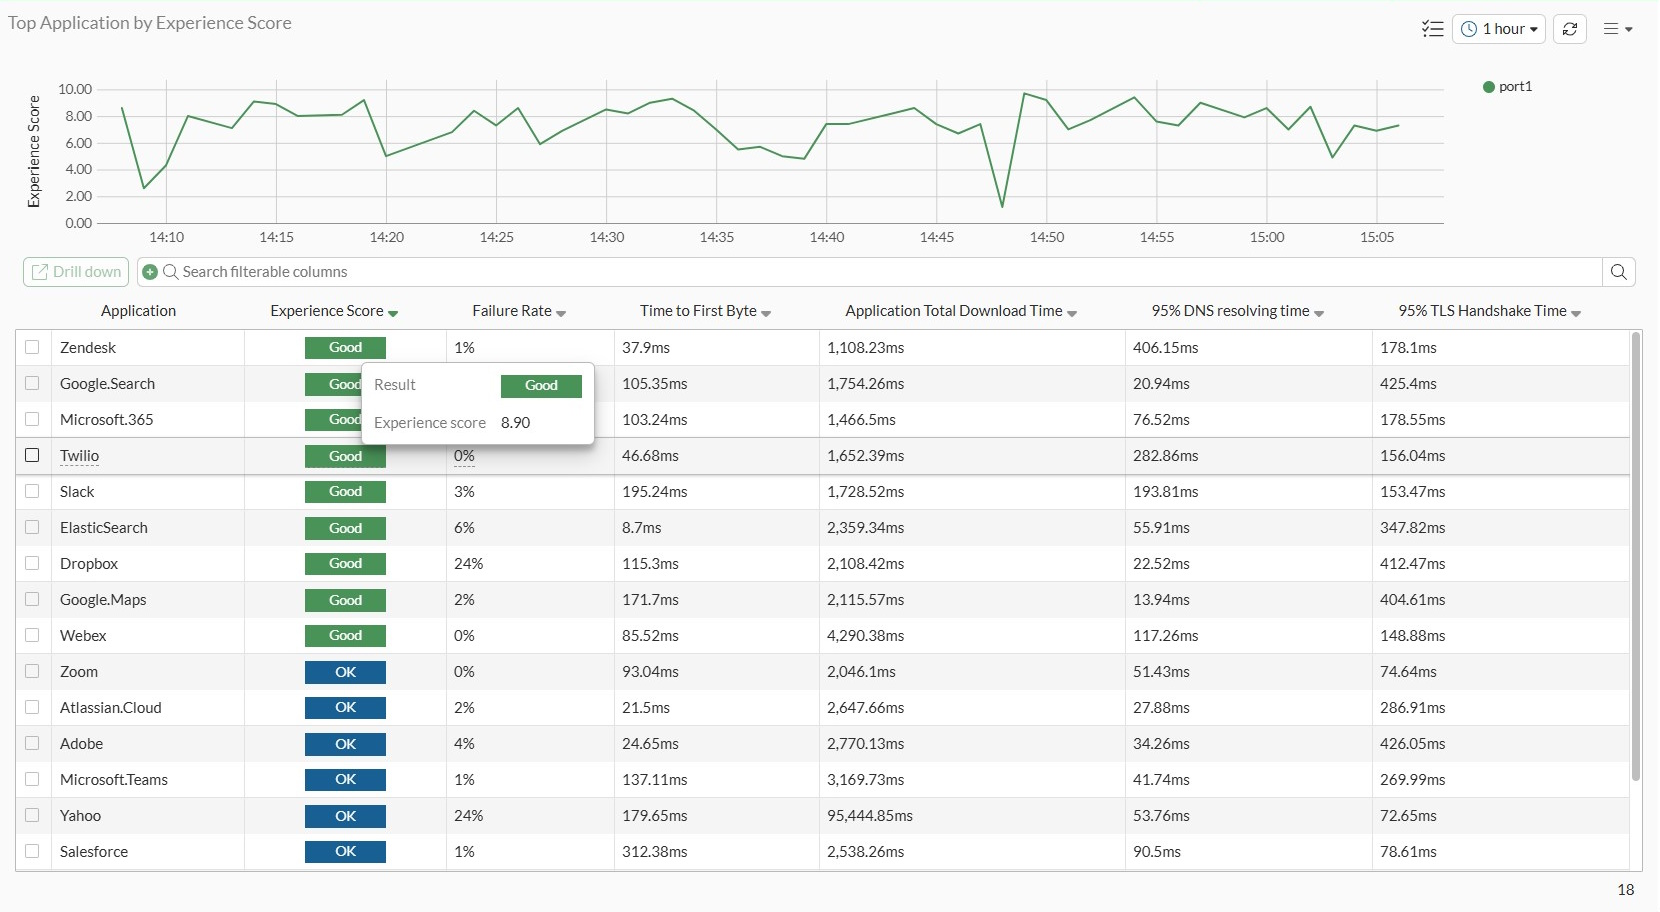Viewport: 1660px width, 912px height.
Task: Click the refresh icon to reload data
Action: (x=1569, y=29)
